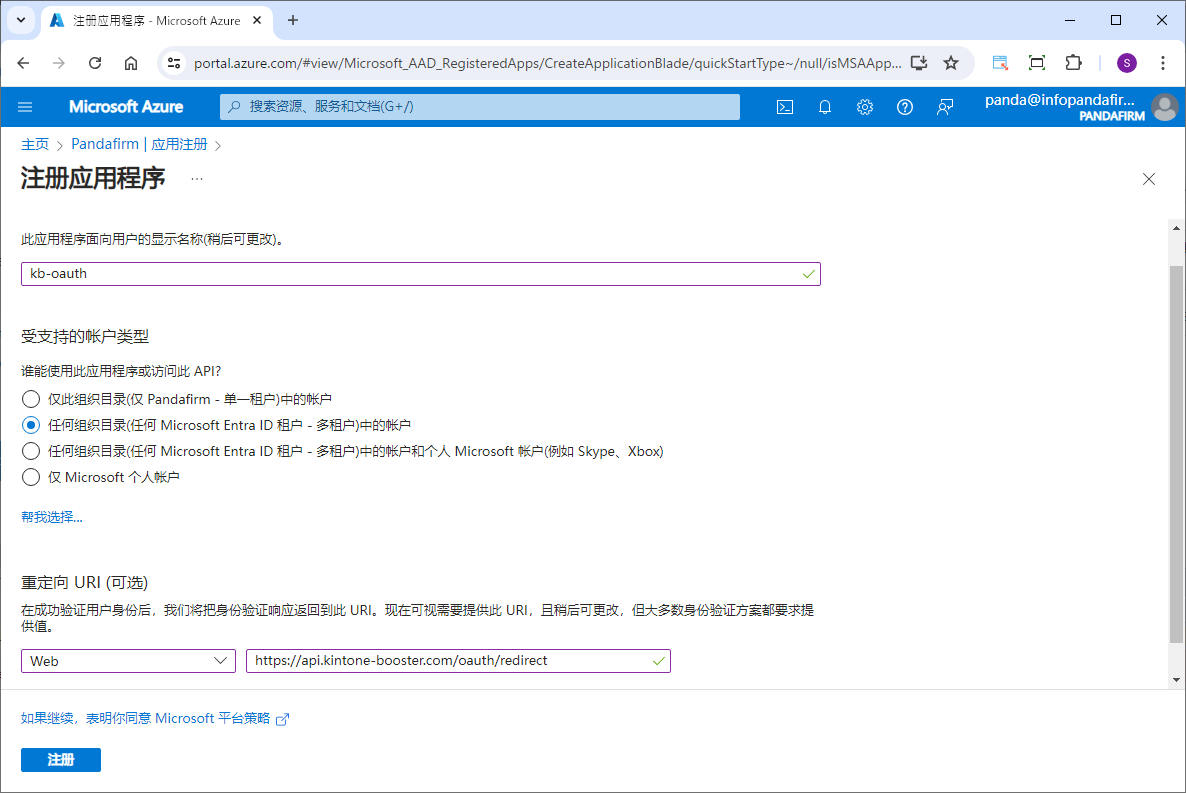Click the 注册 button
Image resolution: width=1186 pixels, height=793 pixels.
pos(61,760)
